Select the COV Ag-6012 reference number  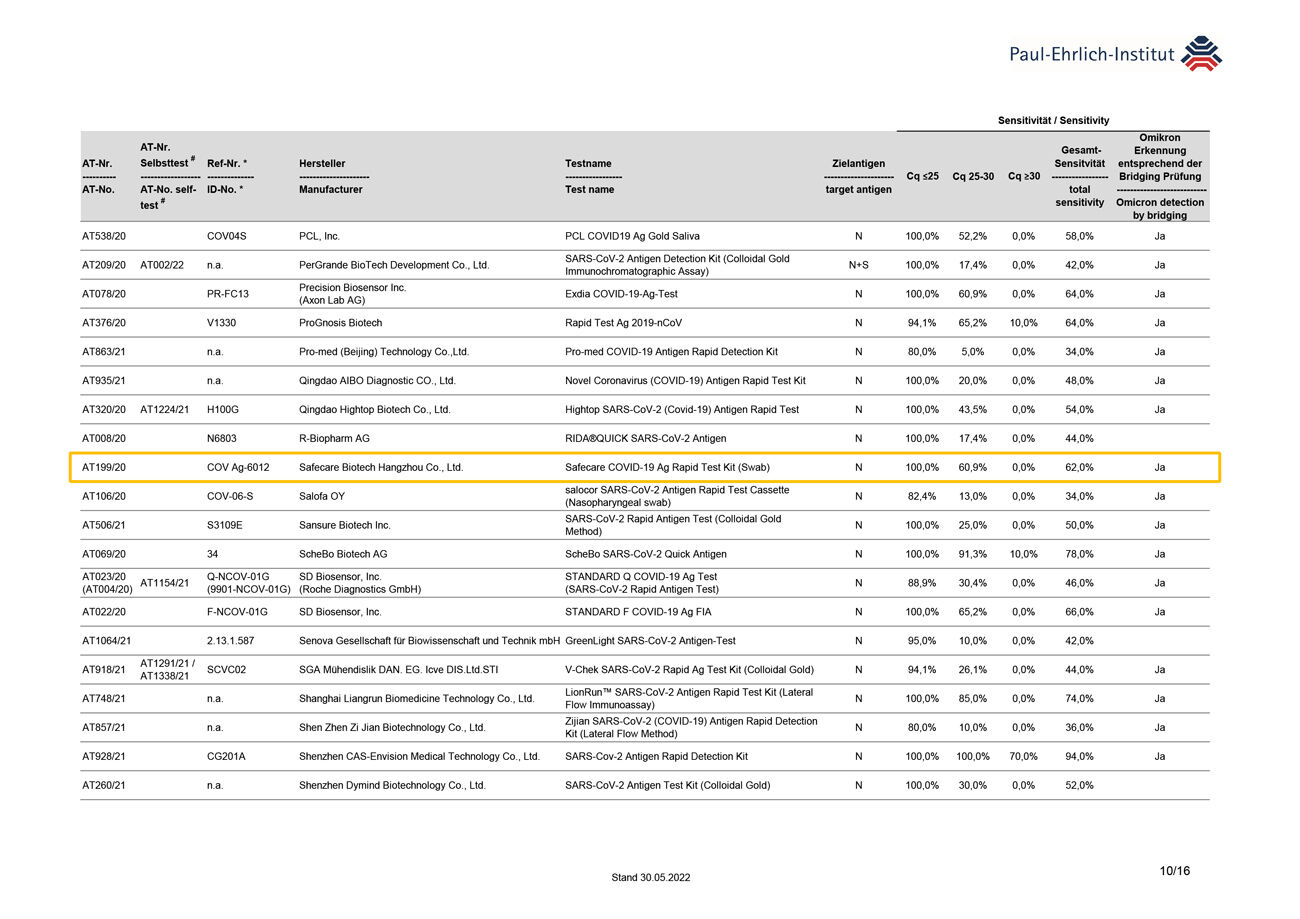pos(238,467)
